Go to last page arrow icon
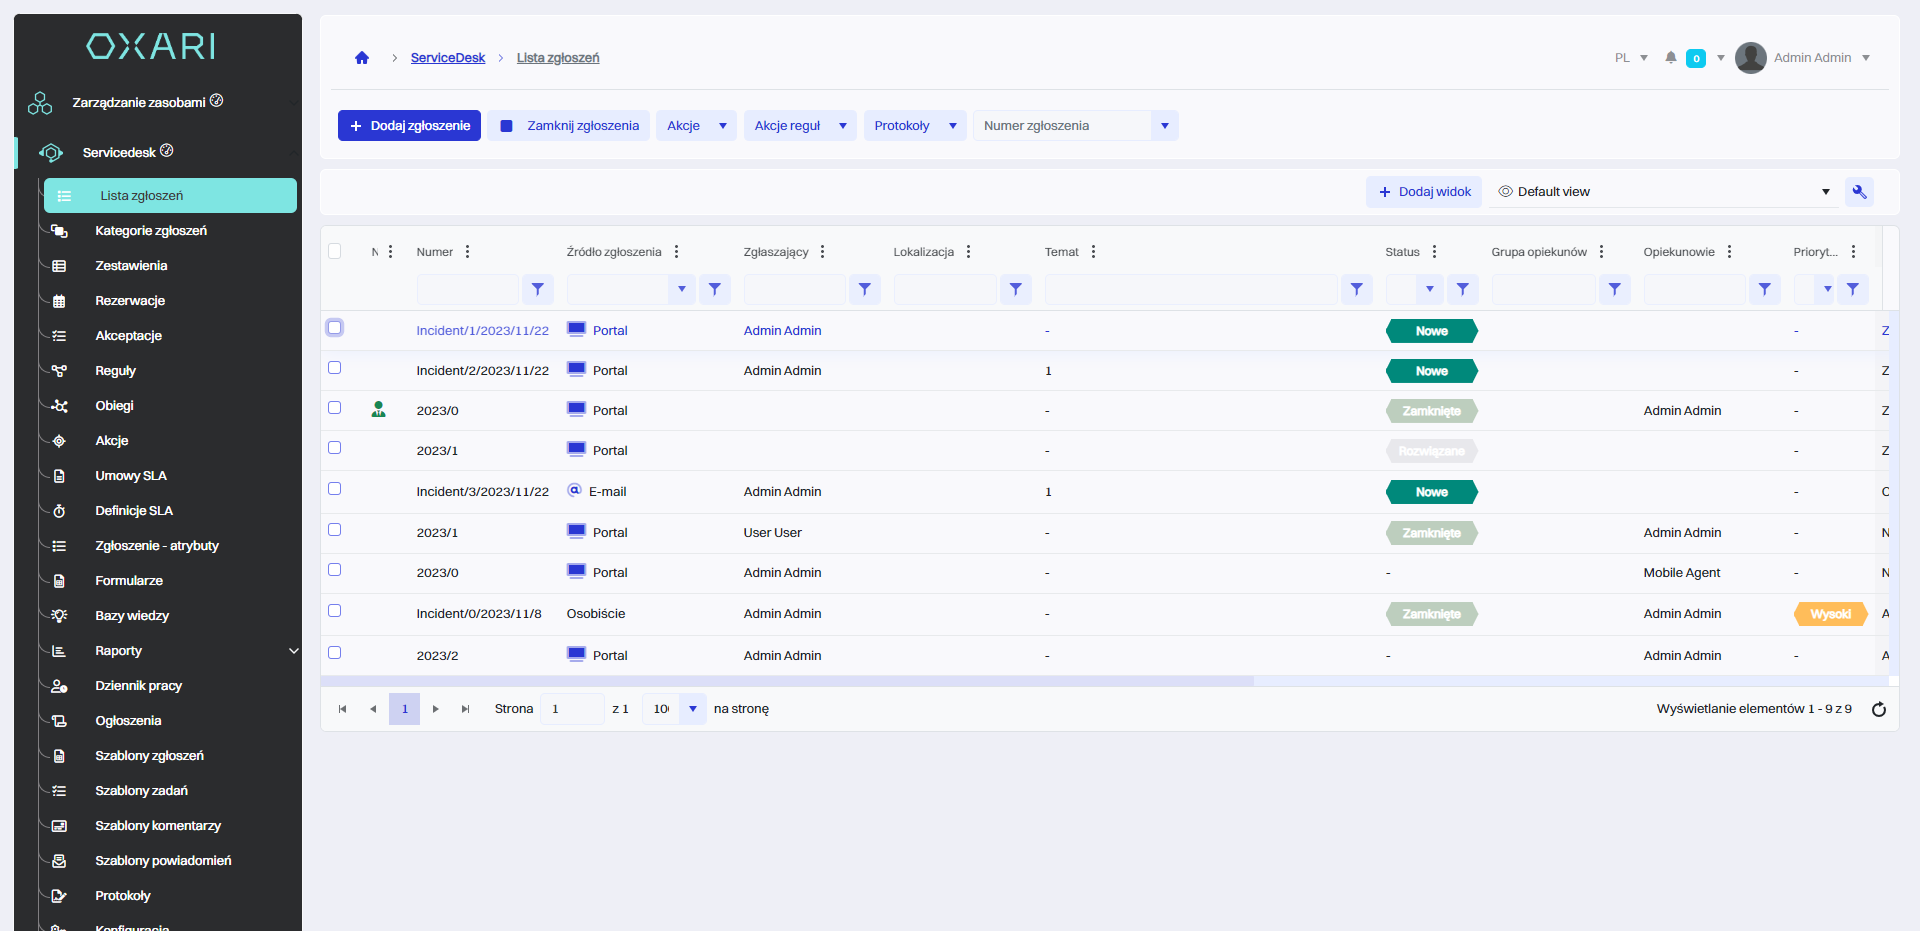1920x931 pixels. tap(465, 709)
